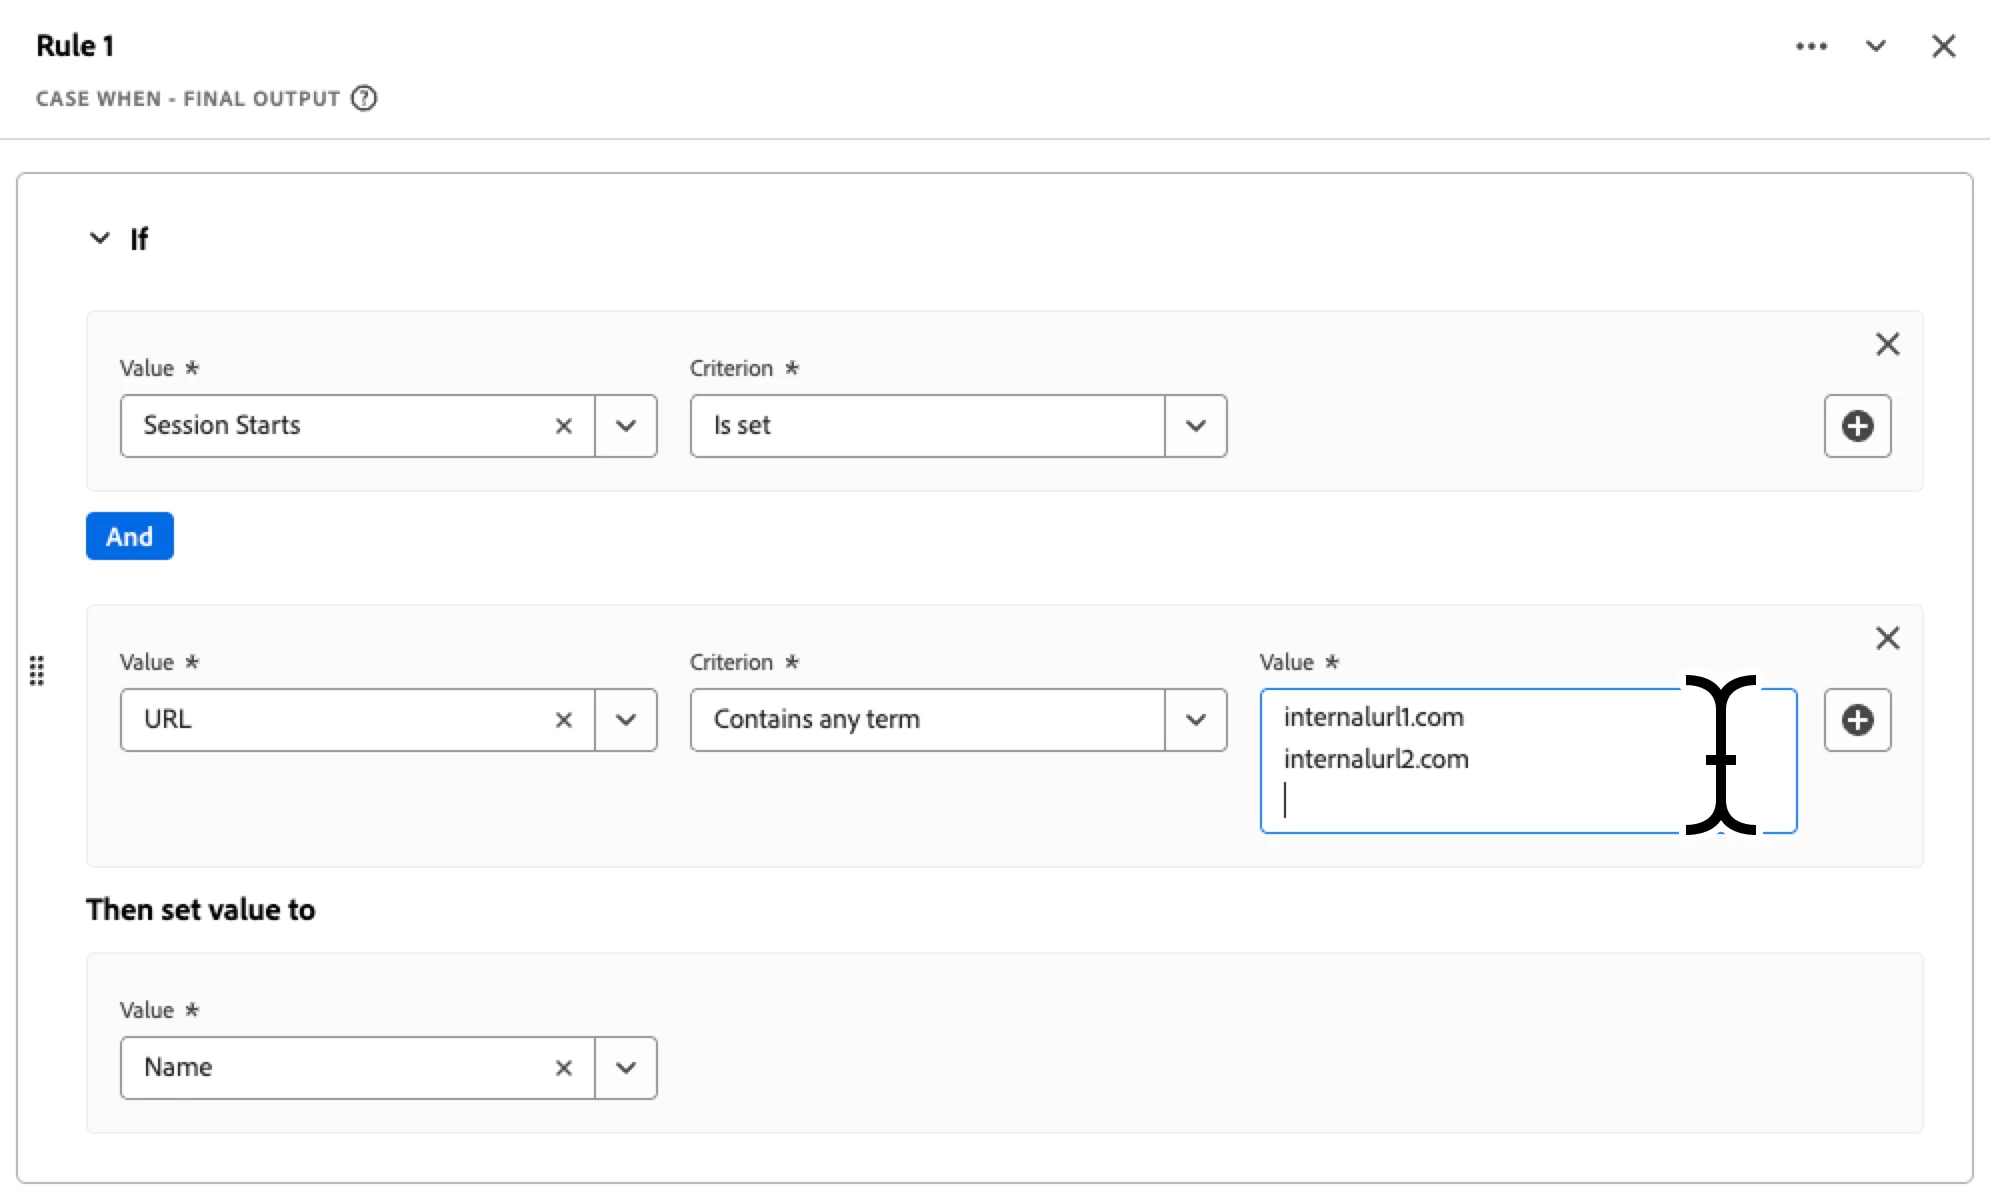
Task: Clear the URL value selection
Action: pos(564,720)
